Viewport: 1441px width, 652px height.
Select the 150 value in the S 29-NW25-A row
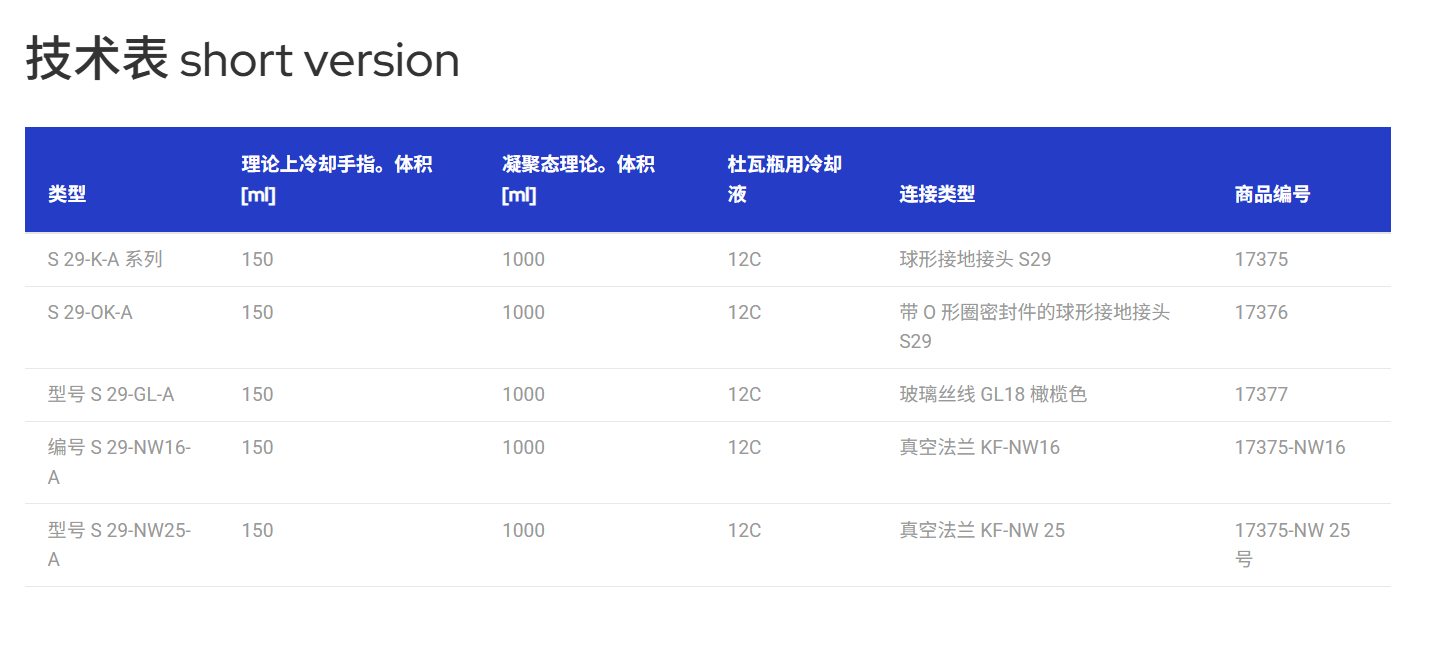(257, 531)
